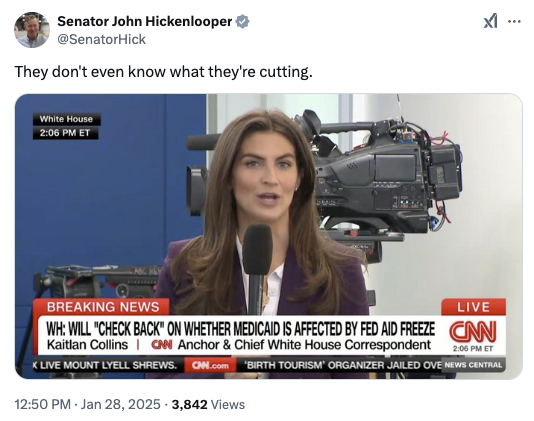534x421 pixels.
Task: Click the CNN.com ticker logo
Action: click(210, 365)
